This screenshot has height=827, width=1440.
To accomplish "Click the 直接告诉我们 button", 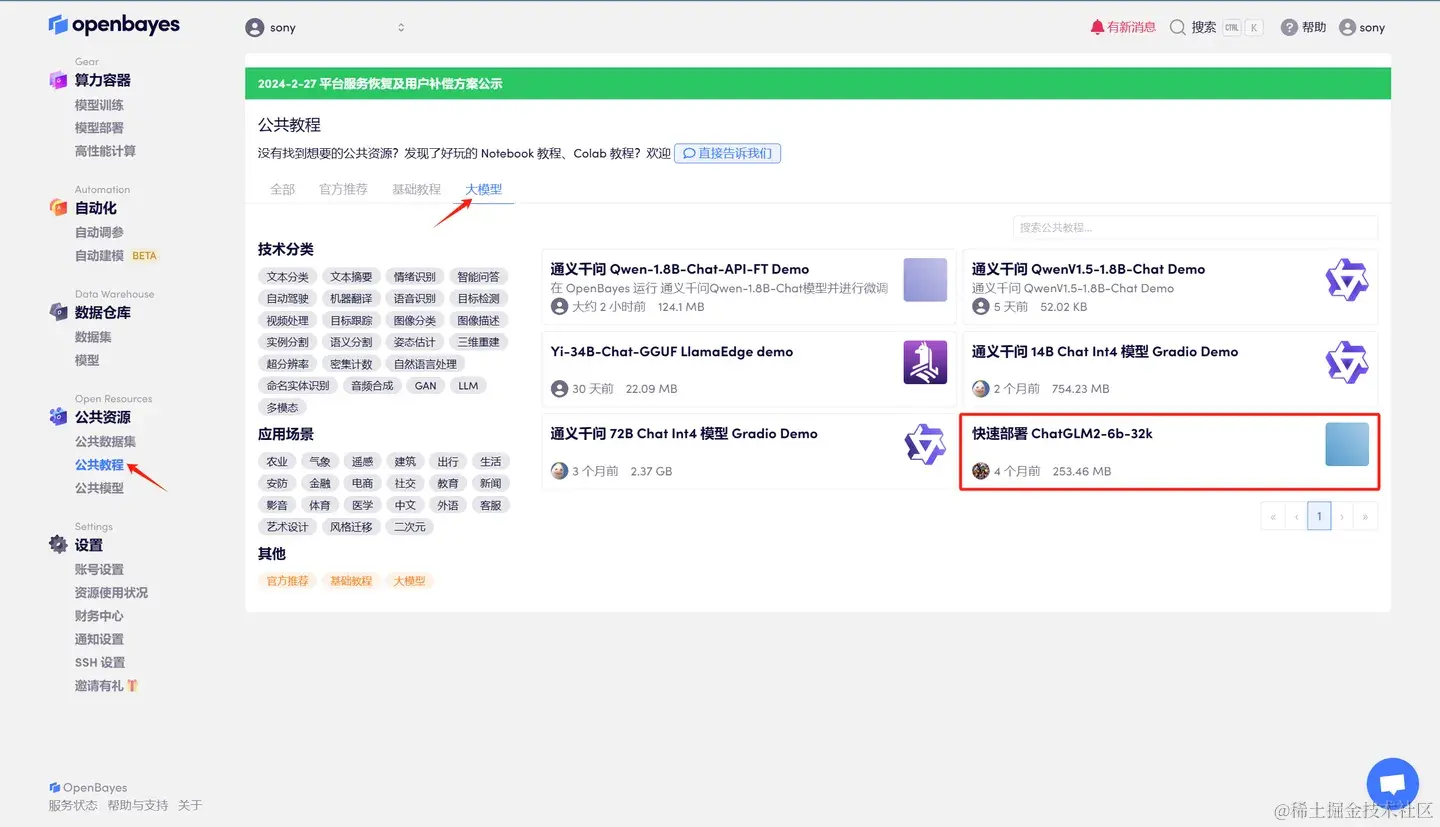I will 727,153.
